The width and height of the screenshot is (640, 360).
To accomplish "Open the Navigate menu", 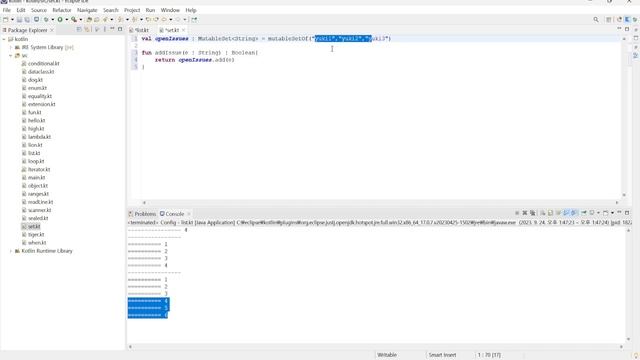I will (87, 10).
